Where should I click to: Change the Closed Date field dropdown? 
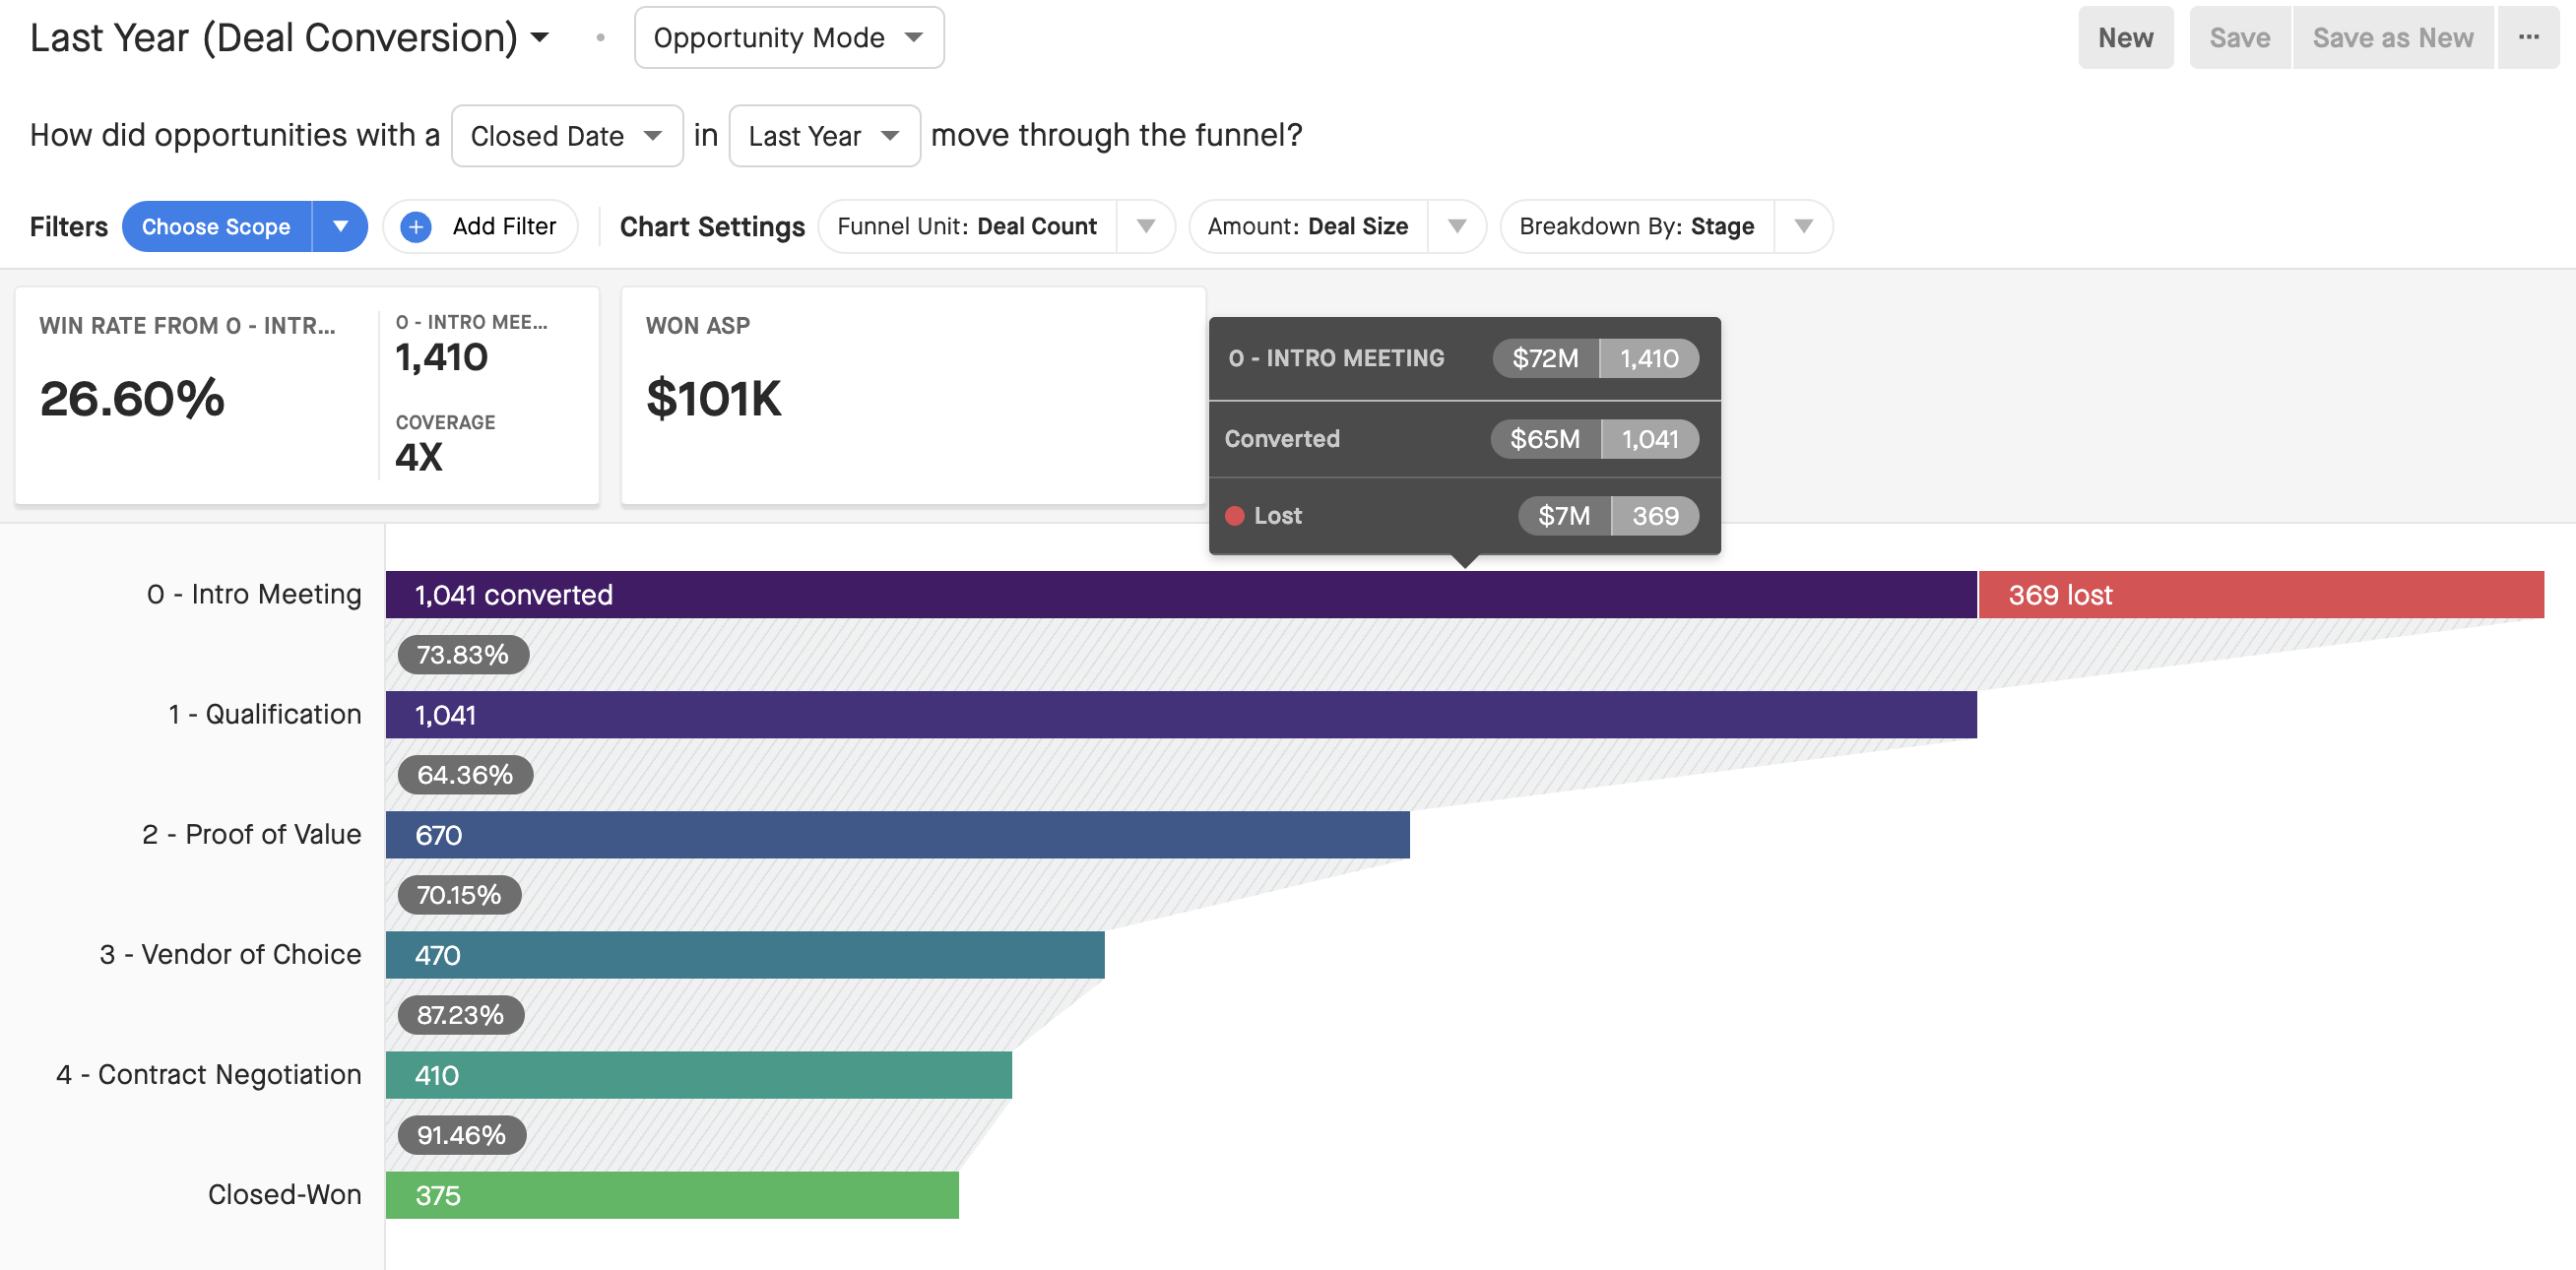tap(567, 136)
